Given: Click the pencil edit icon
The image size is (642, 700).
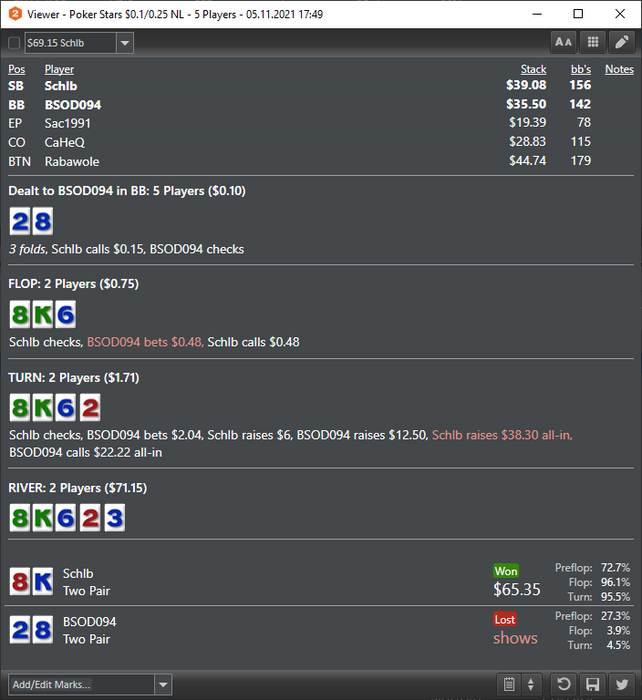Looking at the screenshot, I should coord(622,42).
